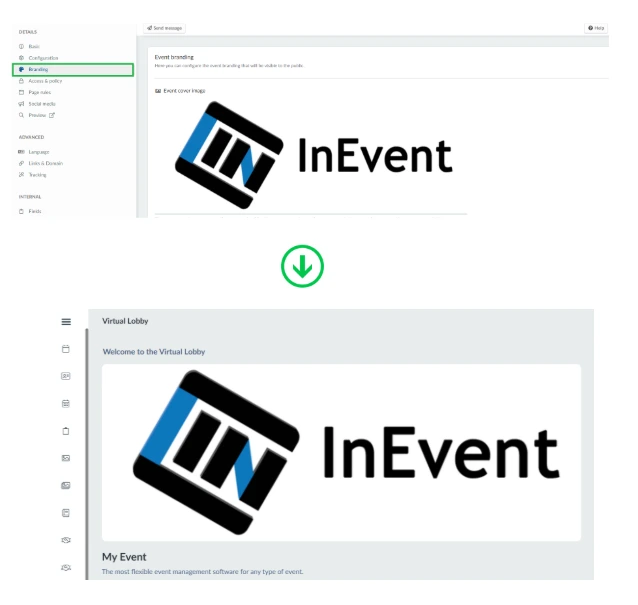638x605 pixels.
Task: Open the event Preview link
Action: (37, 115)
